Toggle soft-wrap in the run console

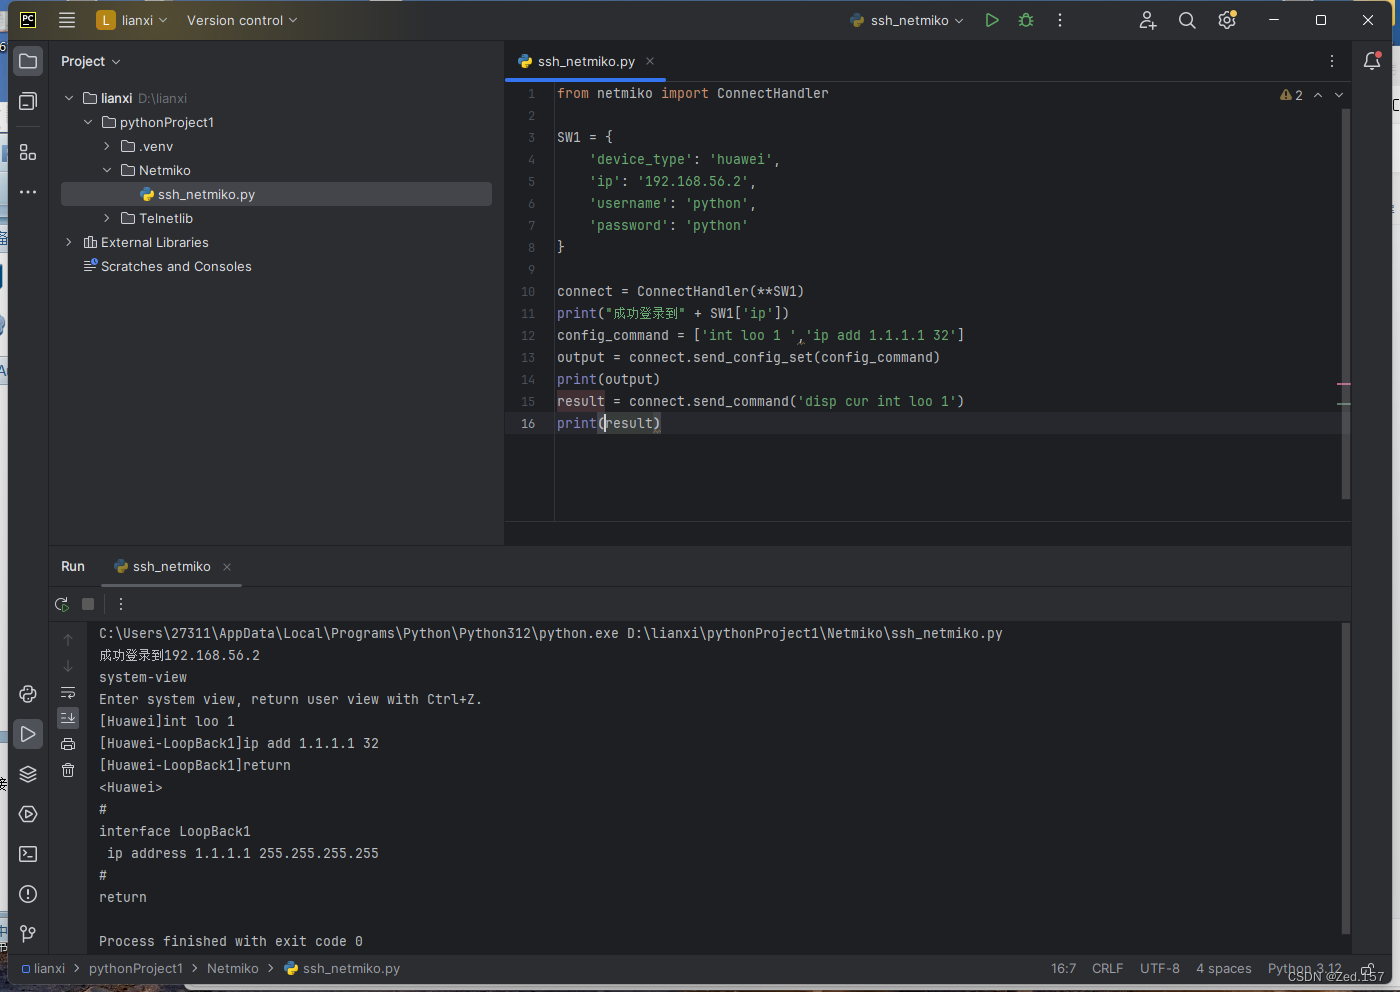click(x=67, y=692)
